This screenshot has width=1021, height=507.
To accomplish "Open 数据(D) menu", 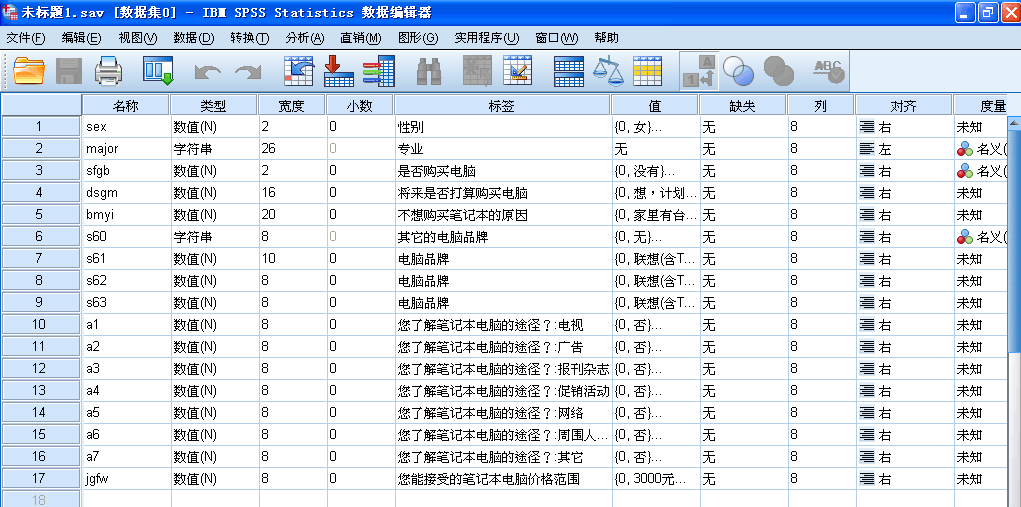I will coord(193,38).
